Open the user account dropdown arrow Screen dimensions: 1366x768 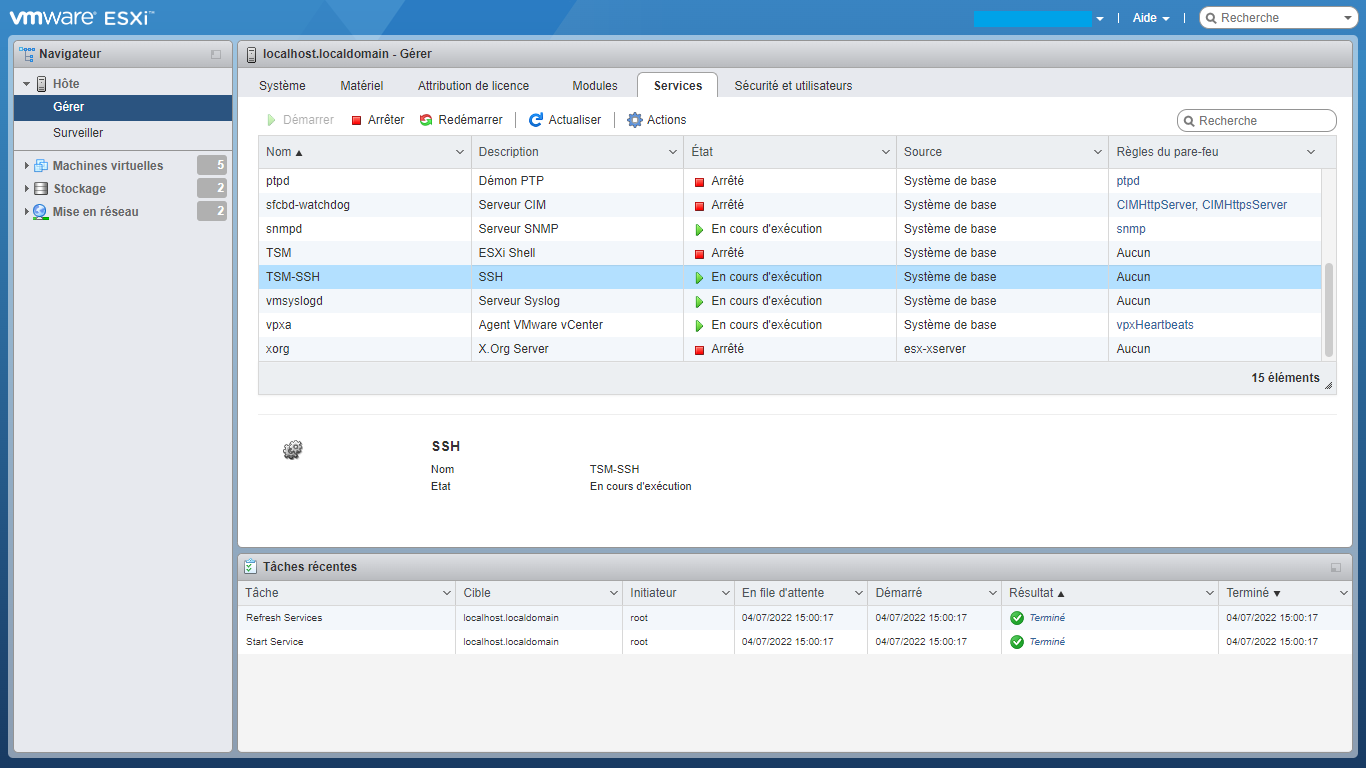pos(1100,19)
